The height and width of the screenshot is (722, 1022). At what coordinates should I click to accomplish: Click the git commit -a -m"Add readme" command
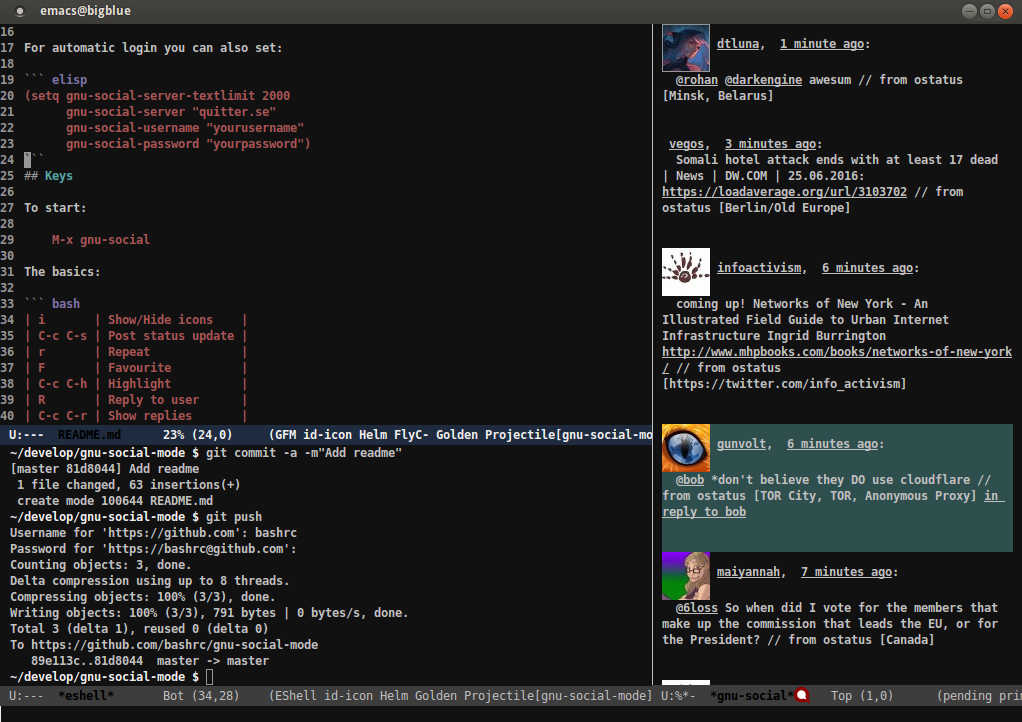tap(304, 453)
